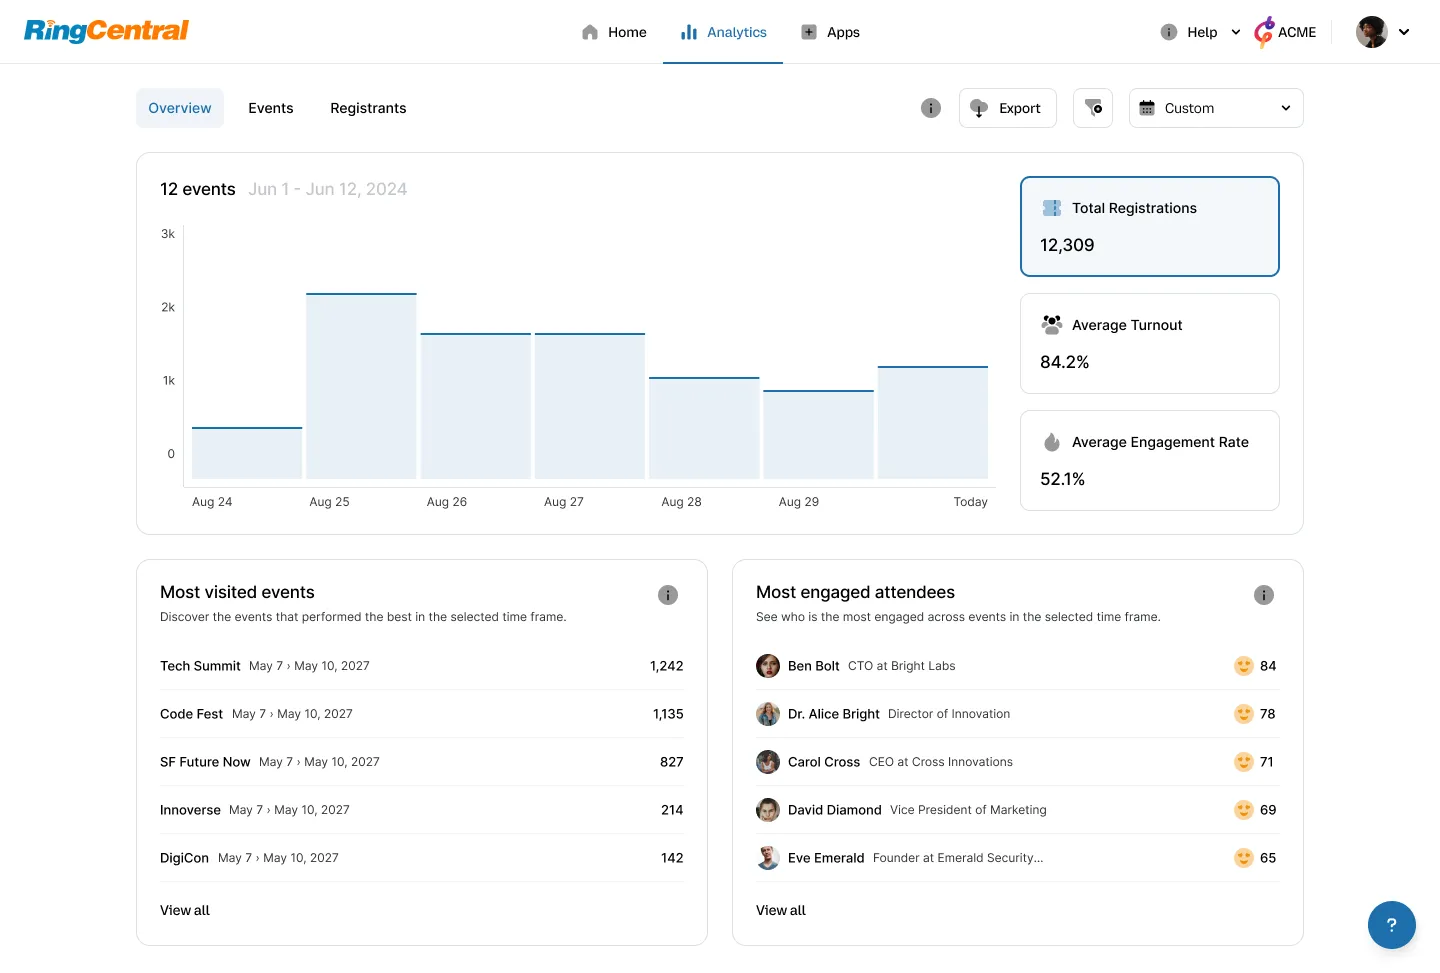Click the ACME company logo
Image resolution: width=1440 pixels, height=973 pixels.
(x=1285, y=32)
